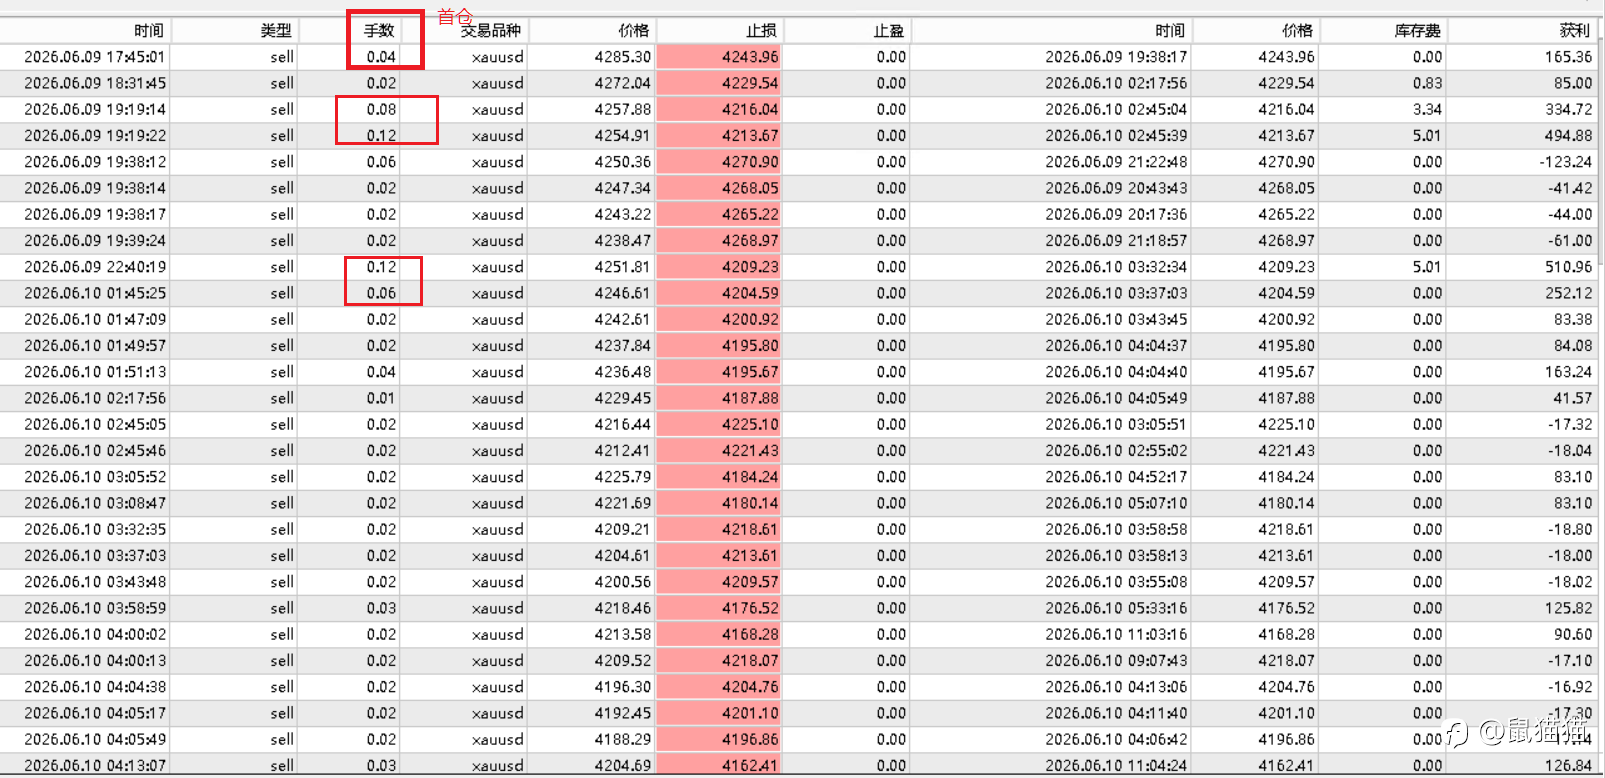Select open time 2026.06.09 17:45:01
Image resolution: width=1605 pixels, height=778 pixels.
[x=95, y=57]
